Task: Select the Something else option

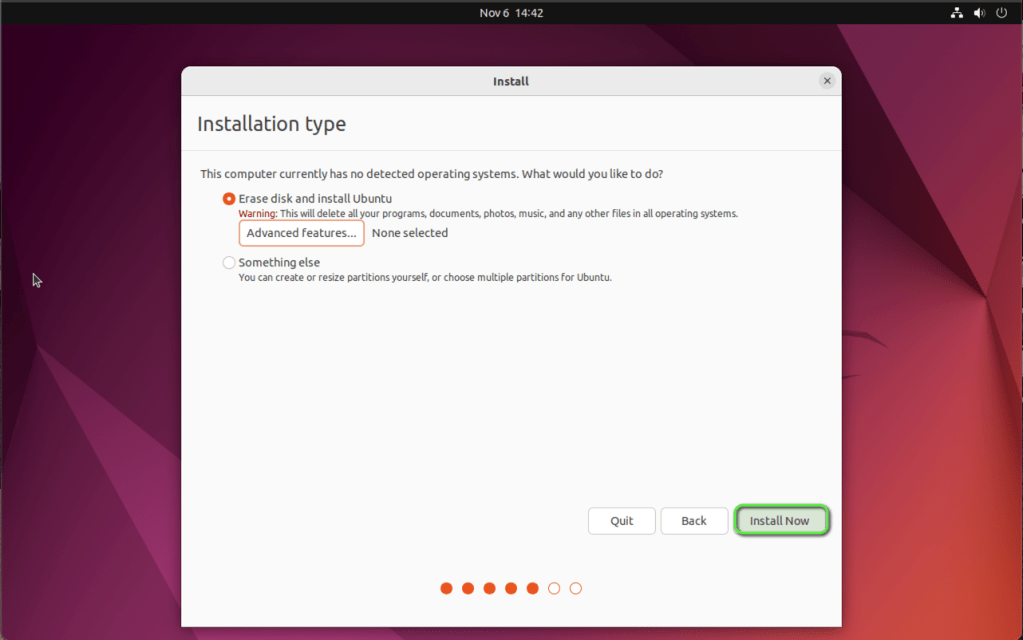Action: [228, 262]
